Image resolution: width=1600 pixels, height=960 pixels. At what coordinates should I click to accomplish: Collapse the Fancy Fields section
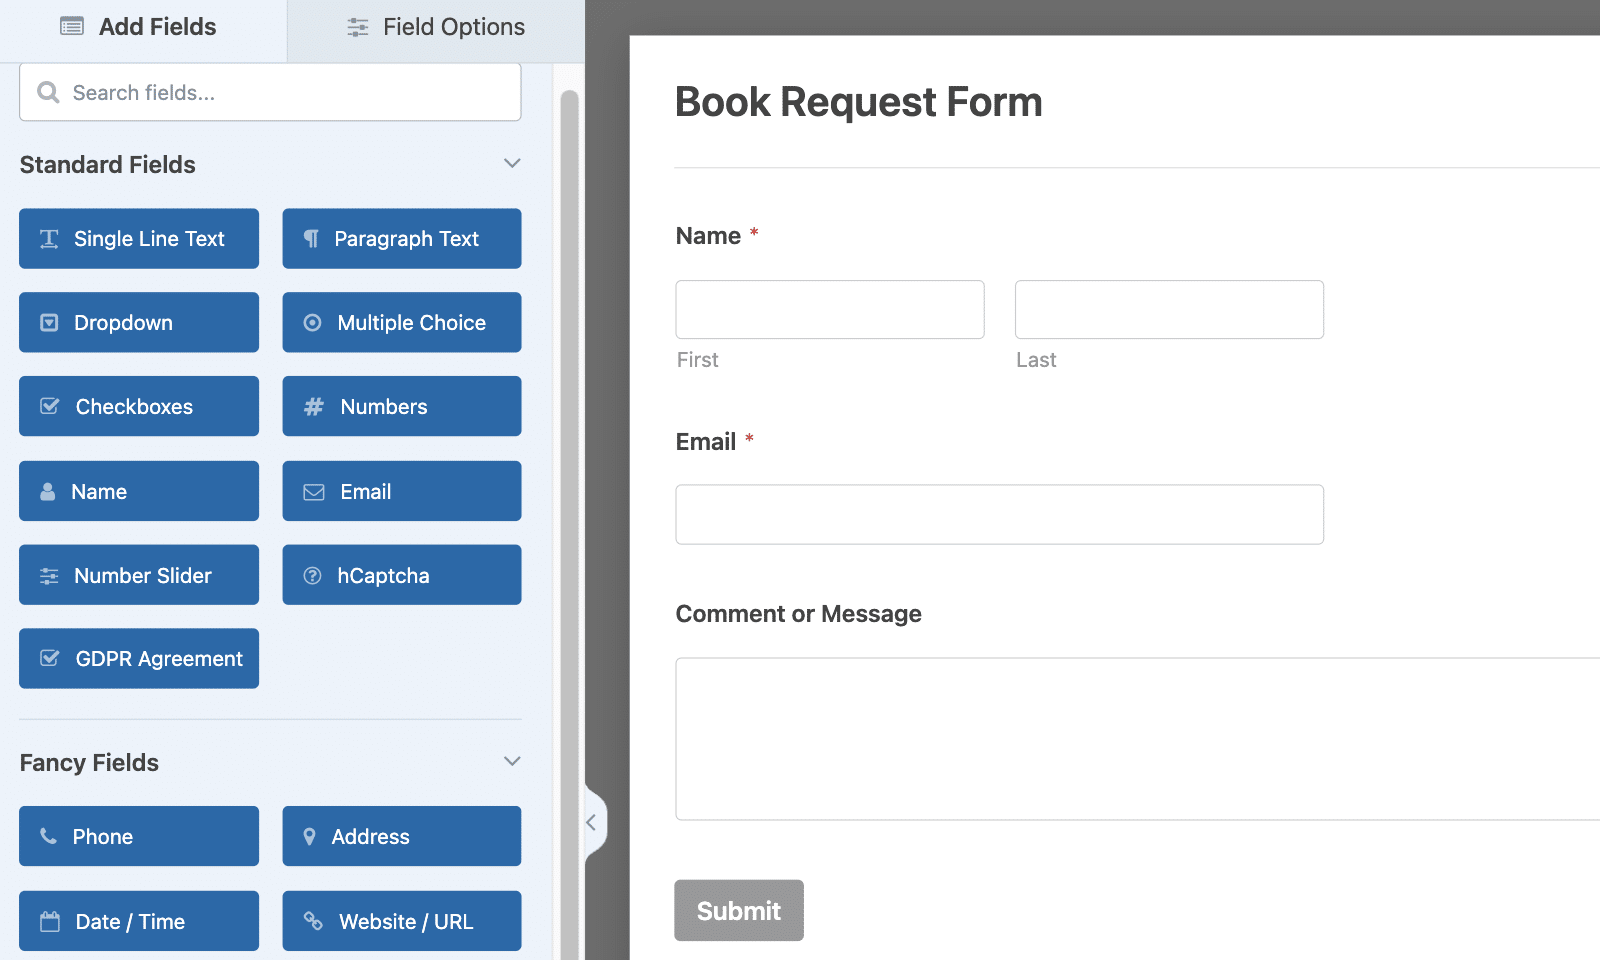pyautogui.click(x=512, y=761)
